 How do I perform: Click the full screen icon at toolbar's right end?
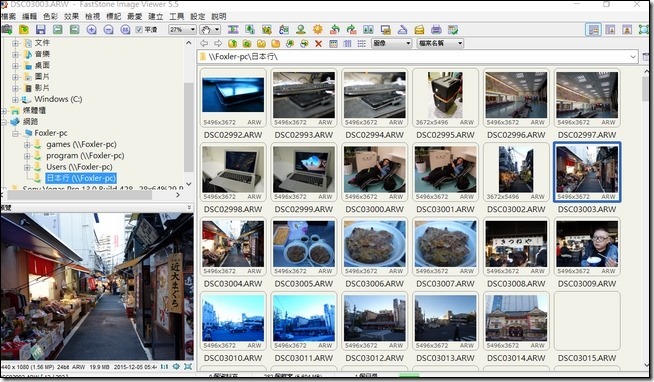[644, 30]
